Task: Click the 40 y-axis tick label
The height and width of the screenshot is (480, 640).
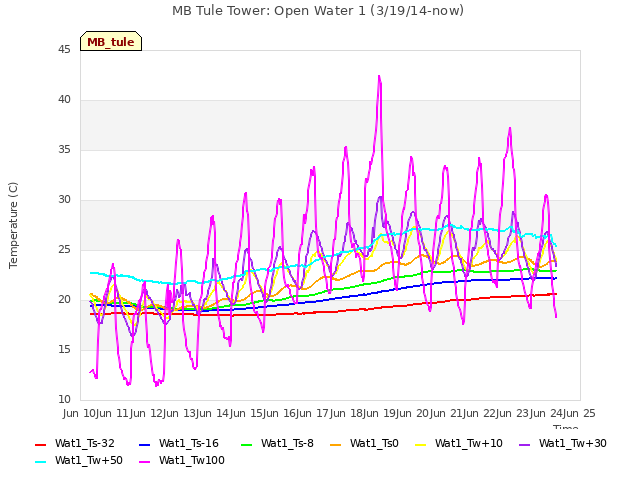Action: click(64, 100)
